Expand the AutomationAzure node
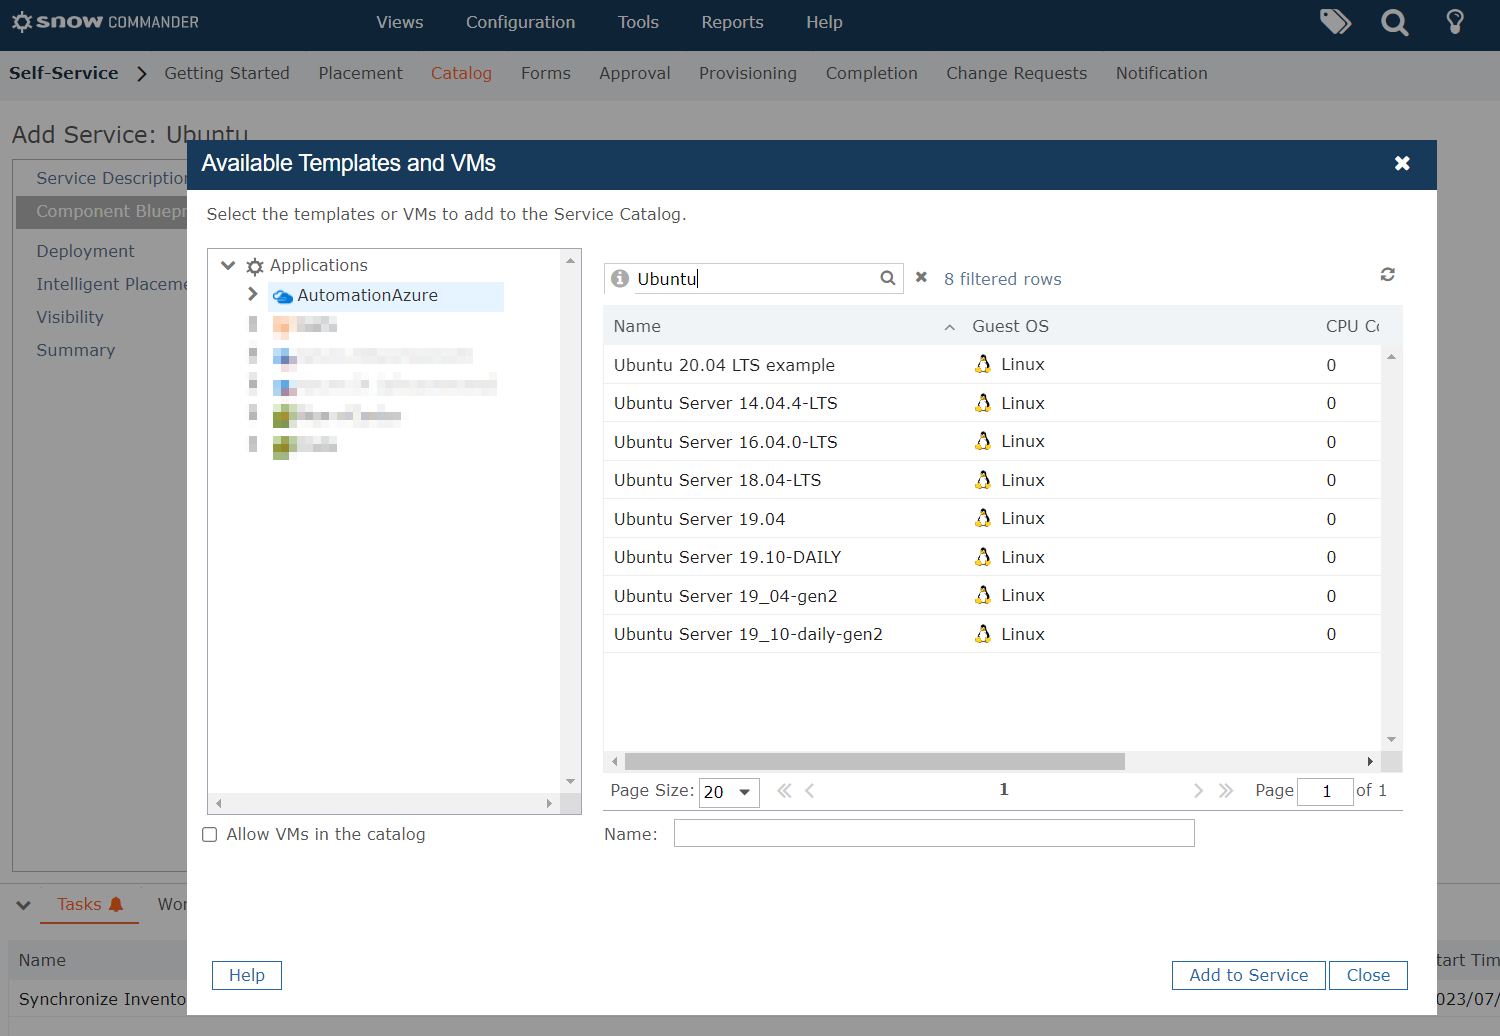Screen dimensions: 1500x1036 (x=253, y=294)
